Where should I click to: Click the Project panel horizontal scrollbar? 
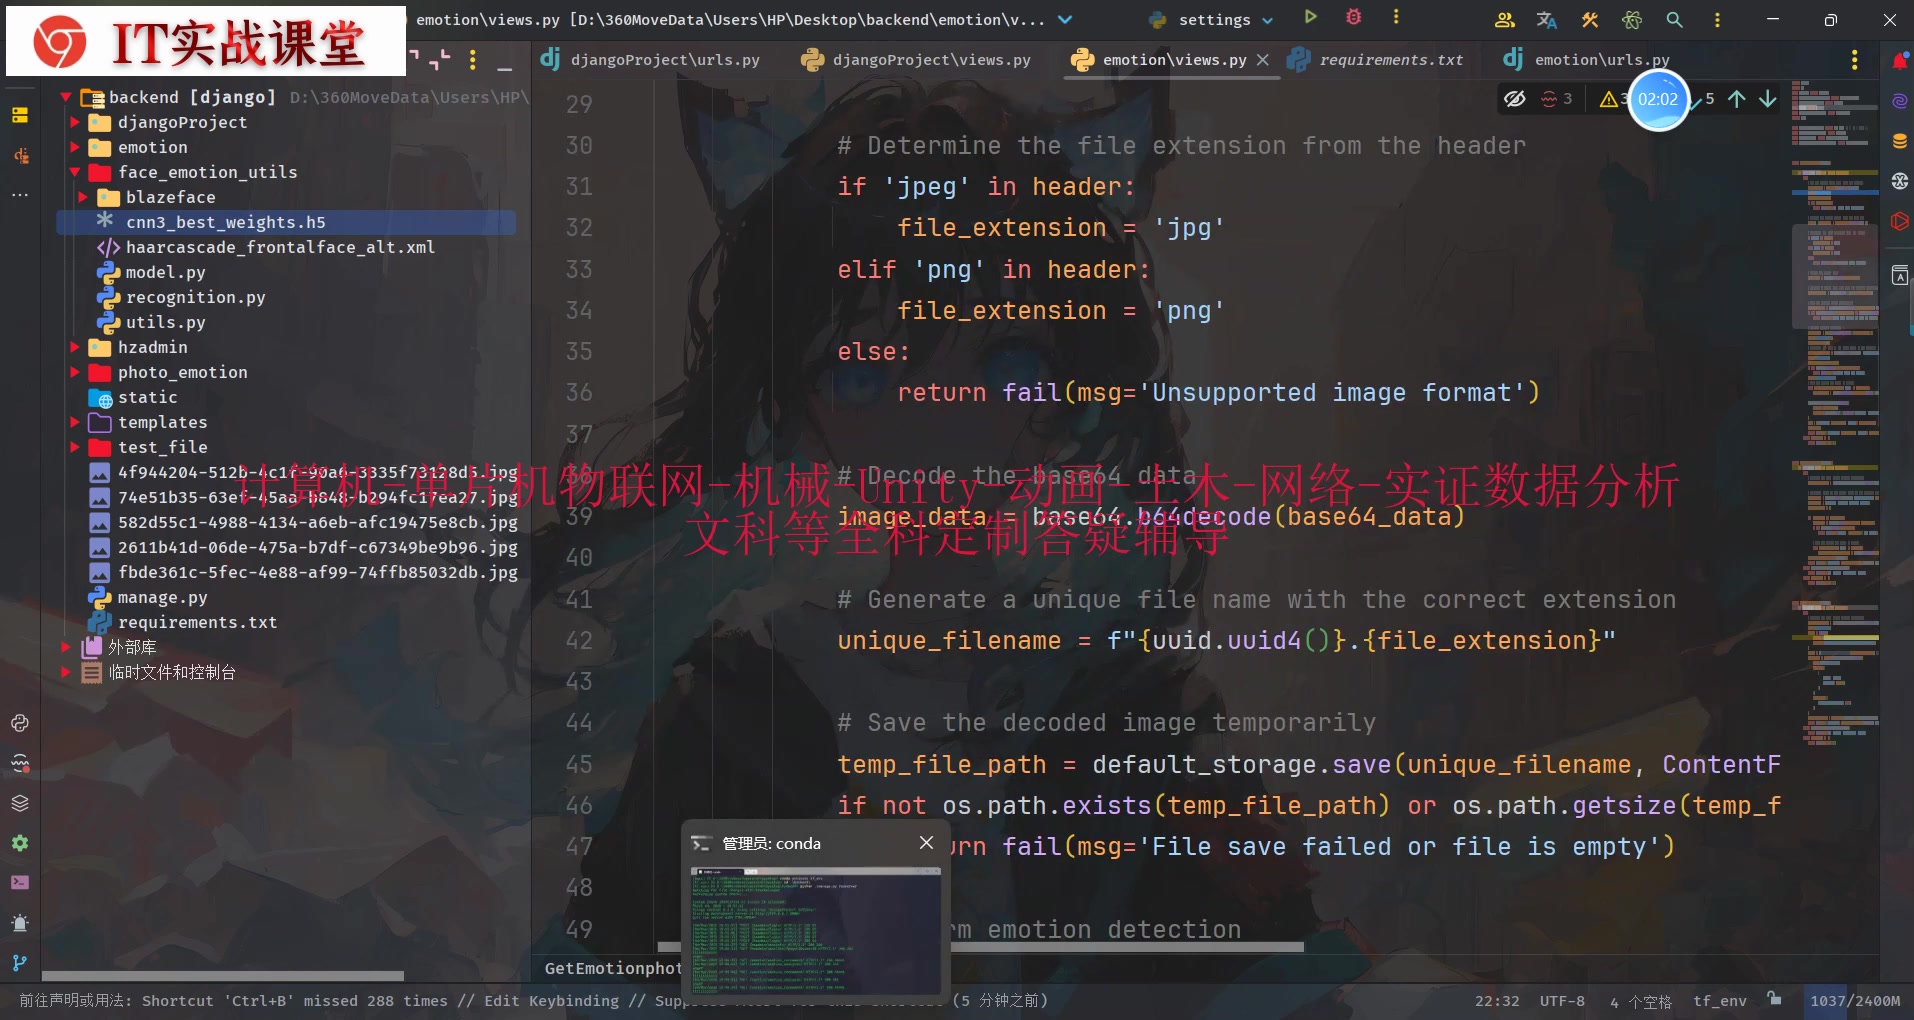(222, 975)
